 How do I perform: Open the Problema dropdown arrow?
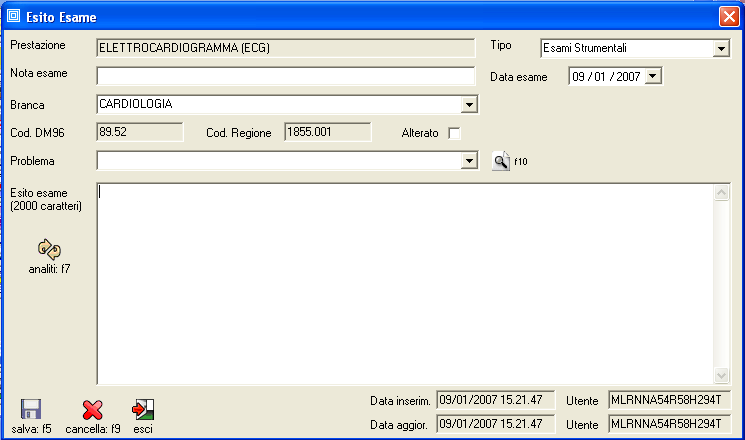click(x=468, y=160)
